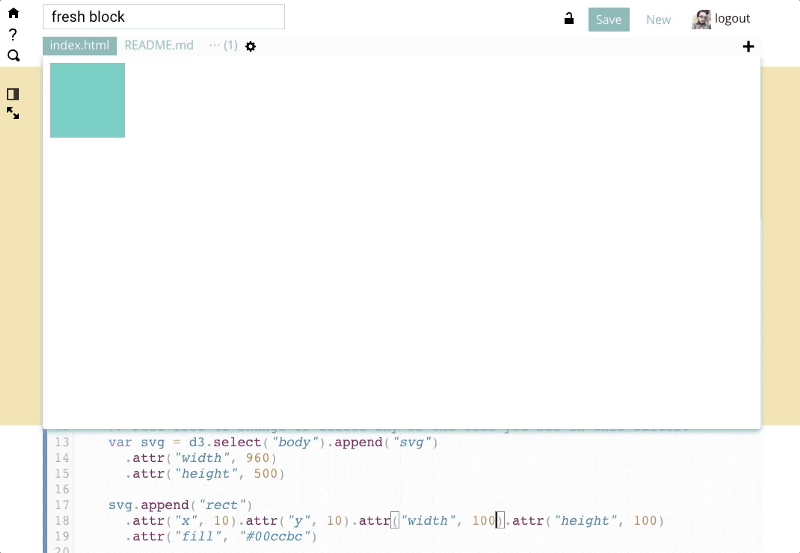The image size is (800, 553).
Task: Switch to README.md tab
Action: tap(159, 45)
